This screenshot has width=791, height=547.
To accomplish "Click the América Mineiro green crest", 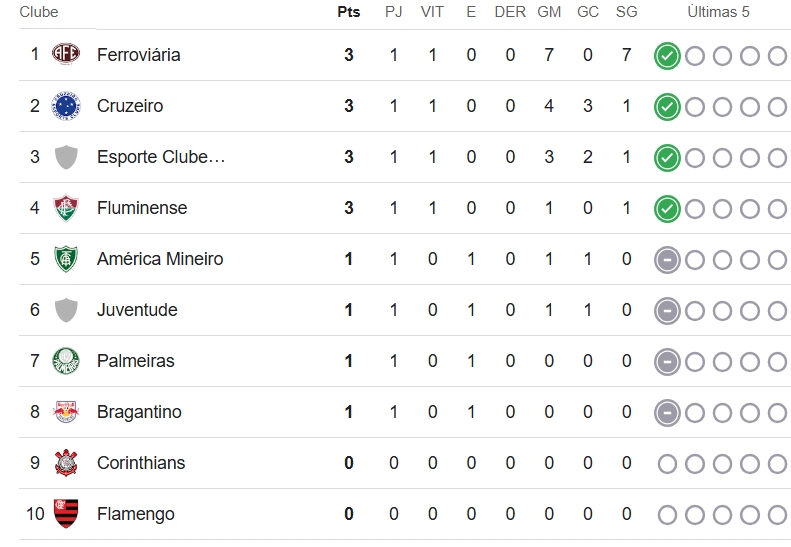I will point(66,258).
